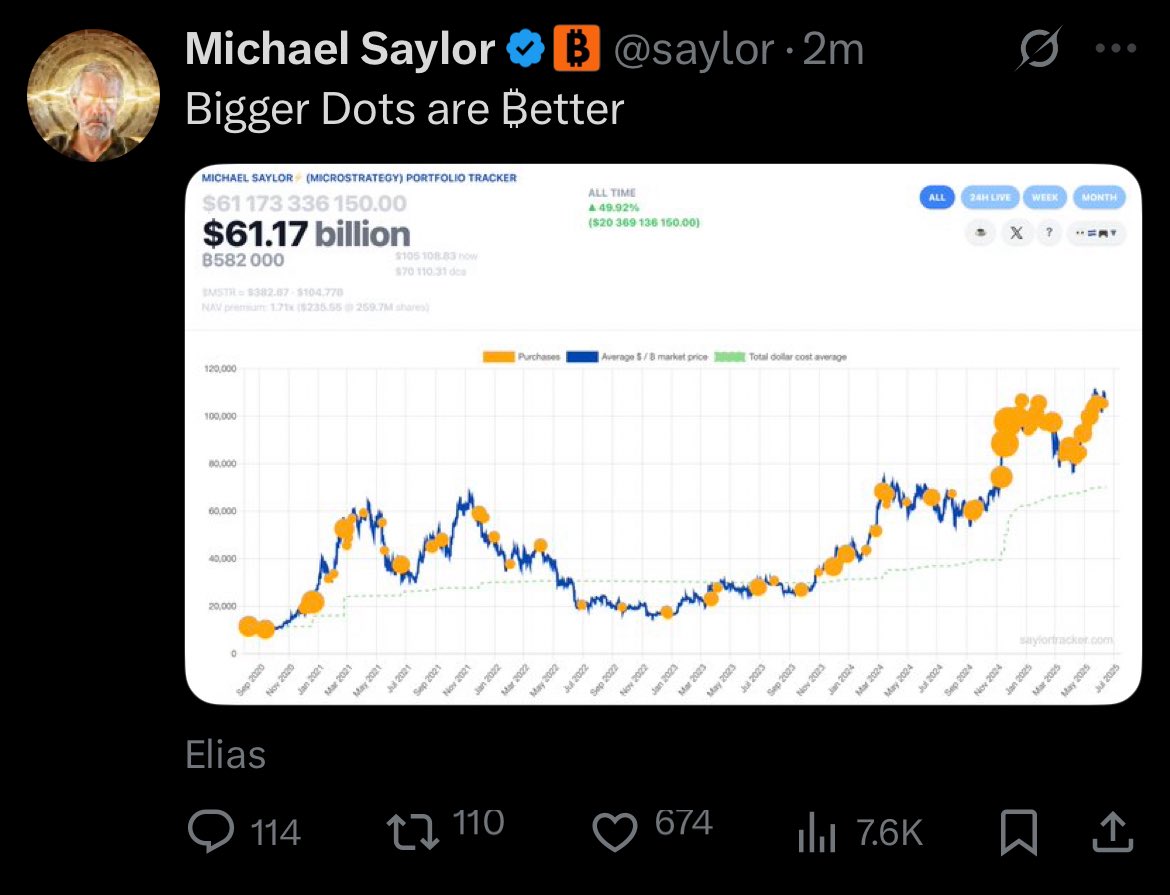Click the X logo button in tracker

coord(1016,233)
